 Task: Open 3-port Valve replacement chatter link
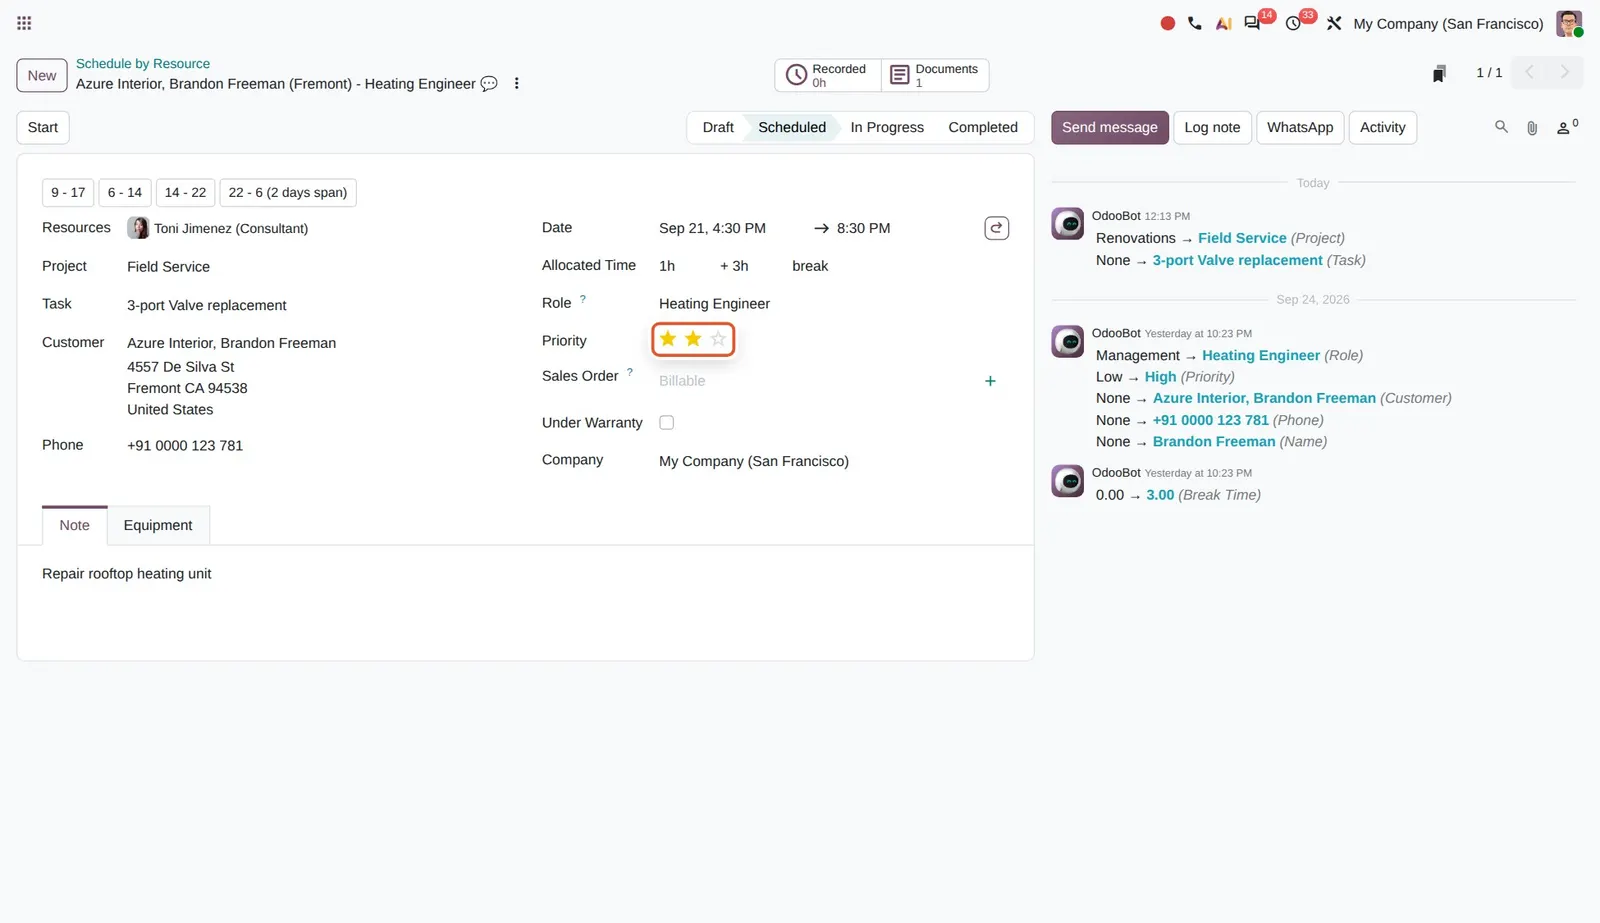(1237, 260)
